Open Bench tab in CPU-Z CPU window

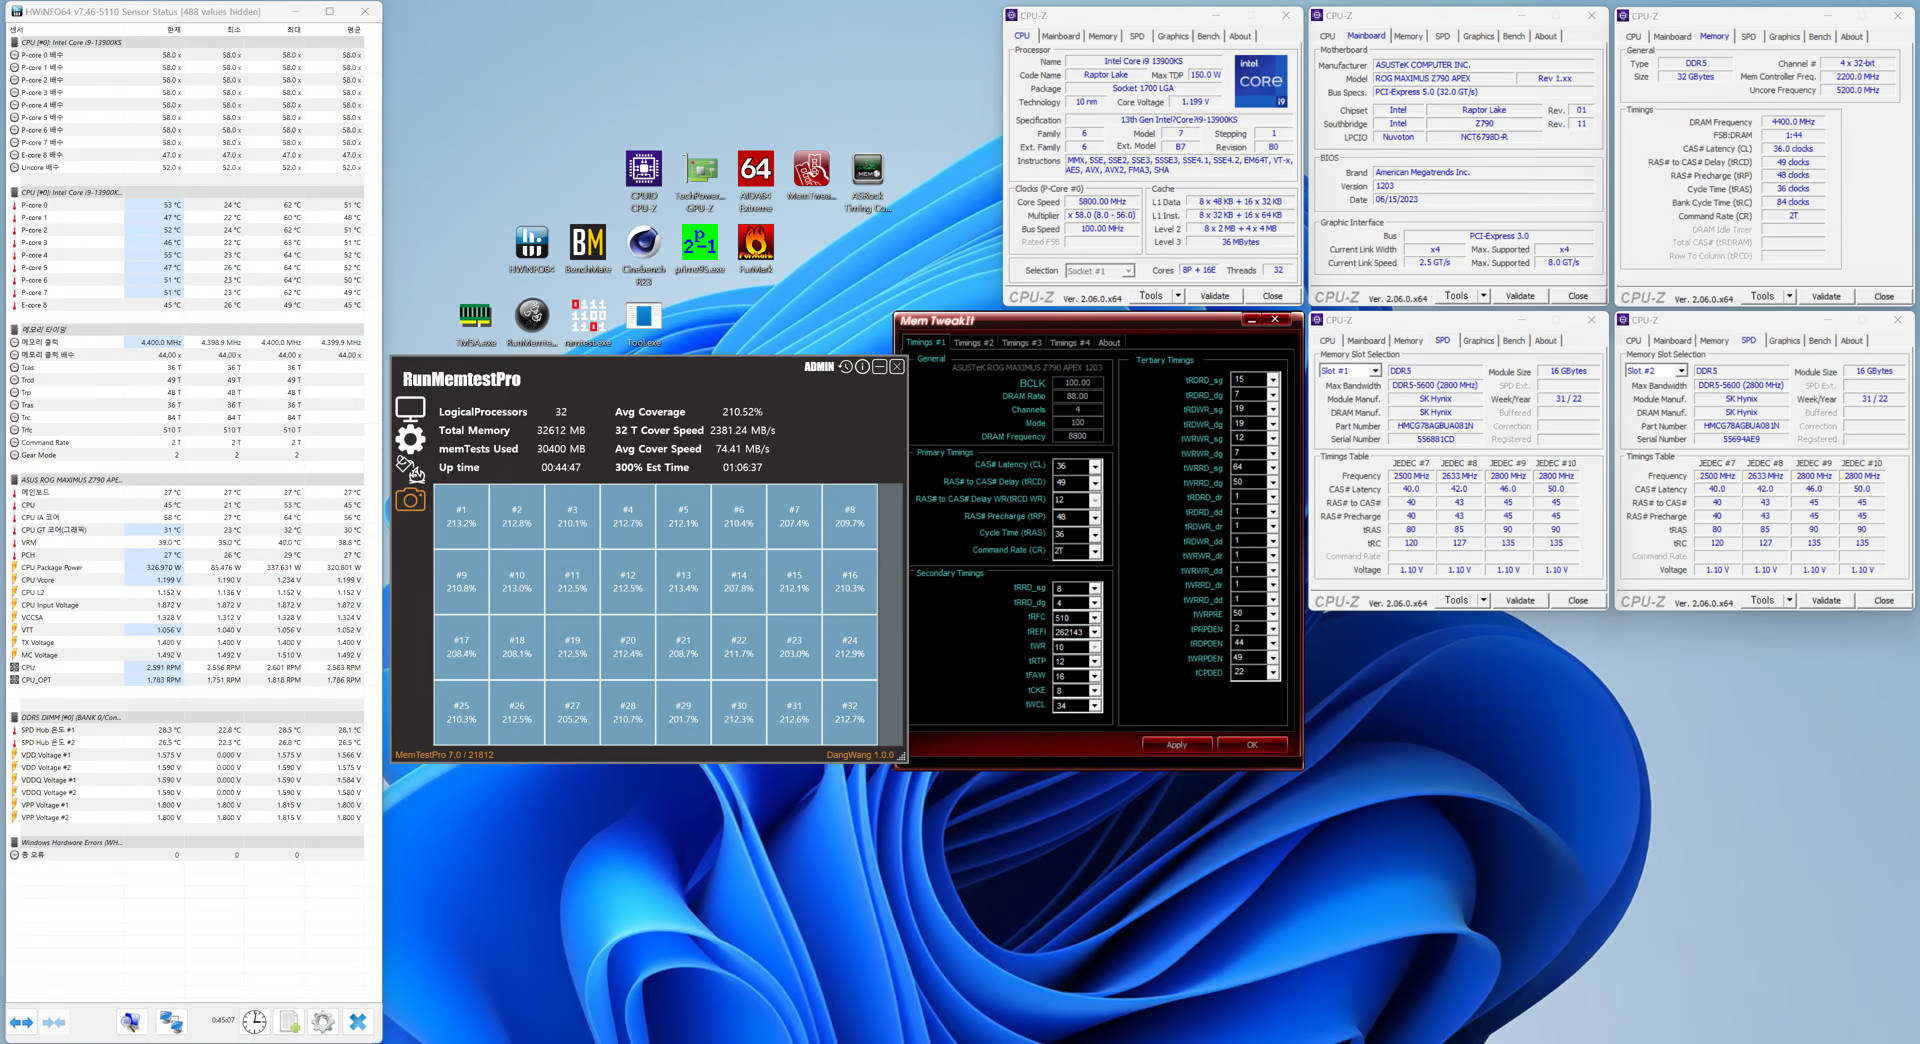[x=1208, y=36]
